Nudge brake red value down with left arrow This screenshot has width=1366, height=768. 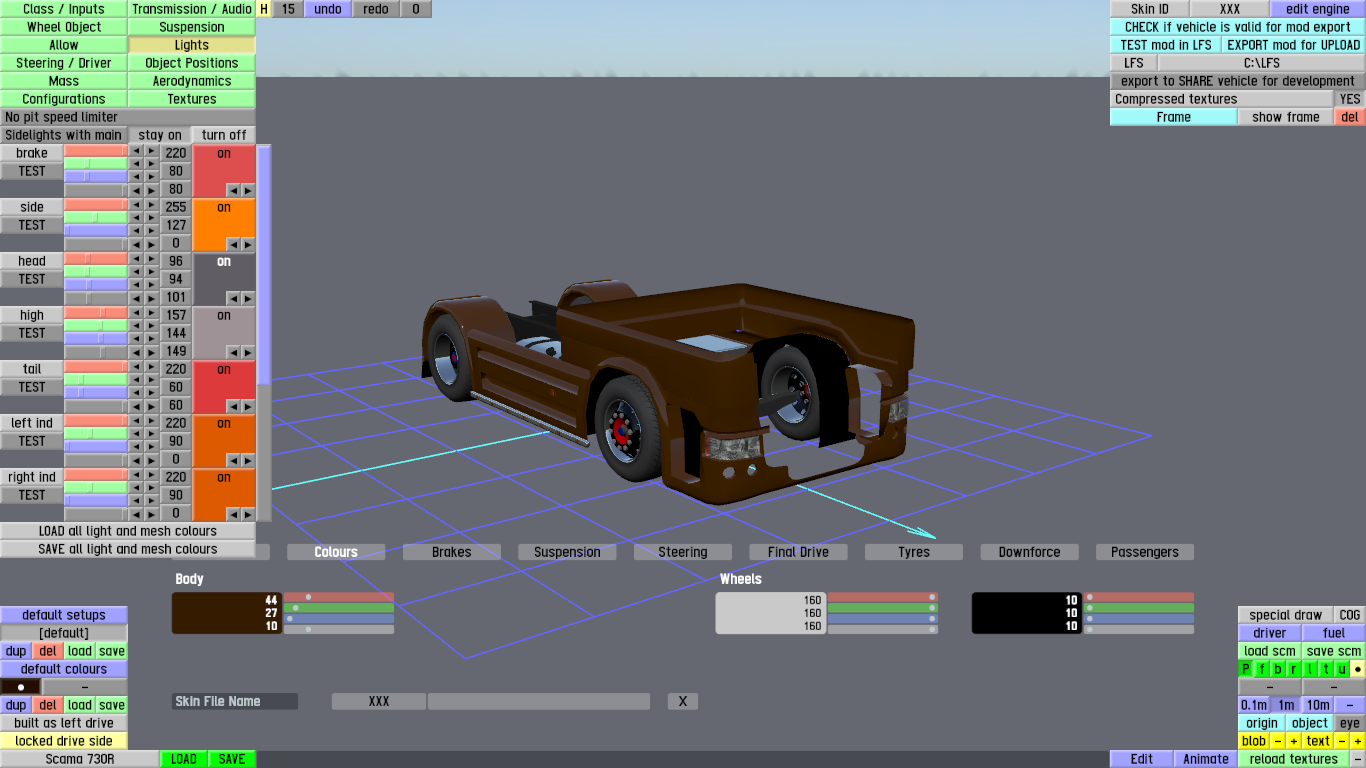[x=137, y=151]
